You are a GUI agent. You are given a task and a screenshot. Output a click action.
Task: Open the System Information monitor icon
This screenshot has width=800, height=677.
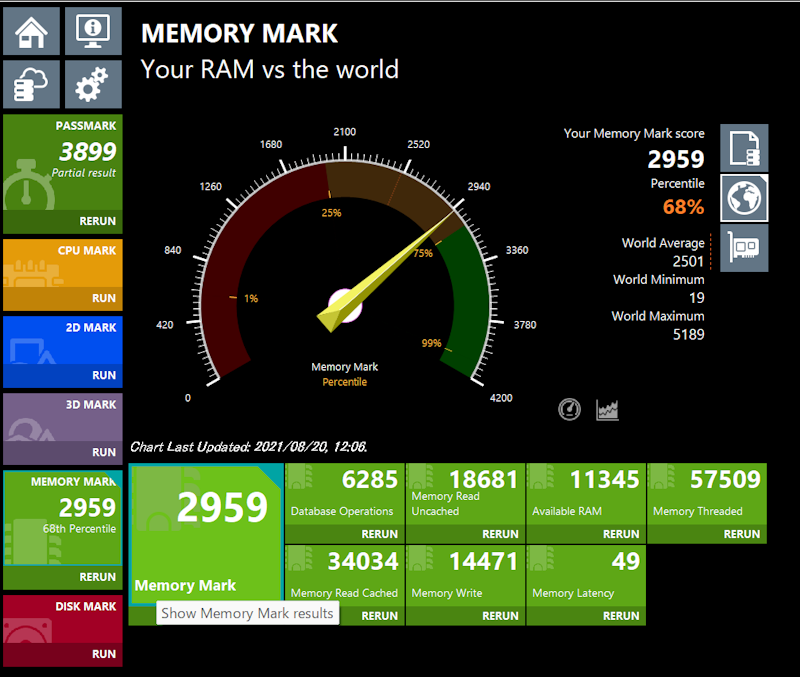coord(93,31)
